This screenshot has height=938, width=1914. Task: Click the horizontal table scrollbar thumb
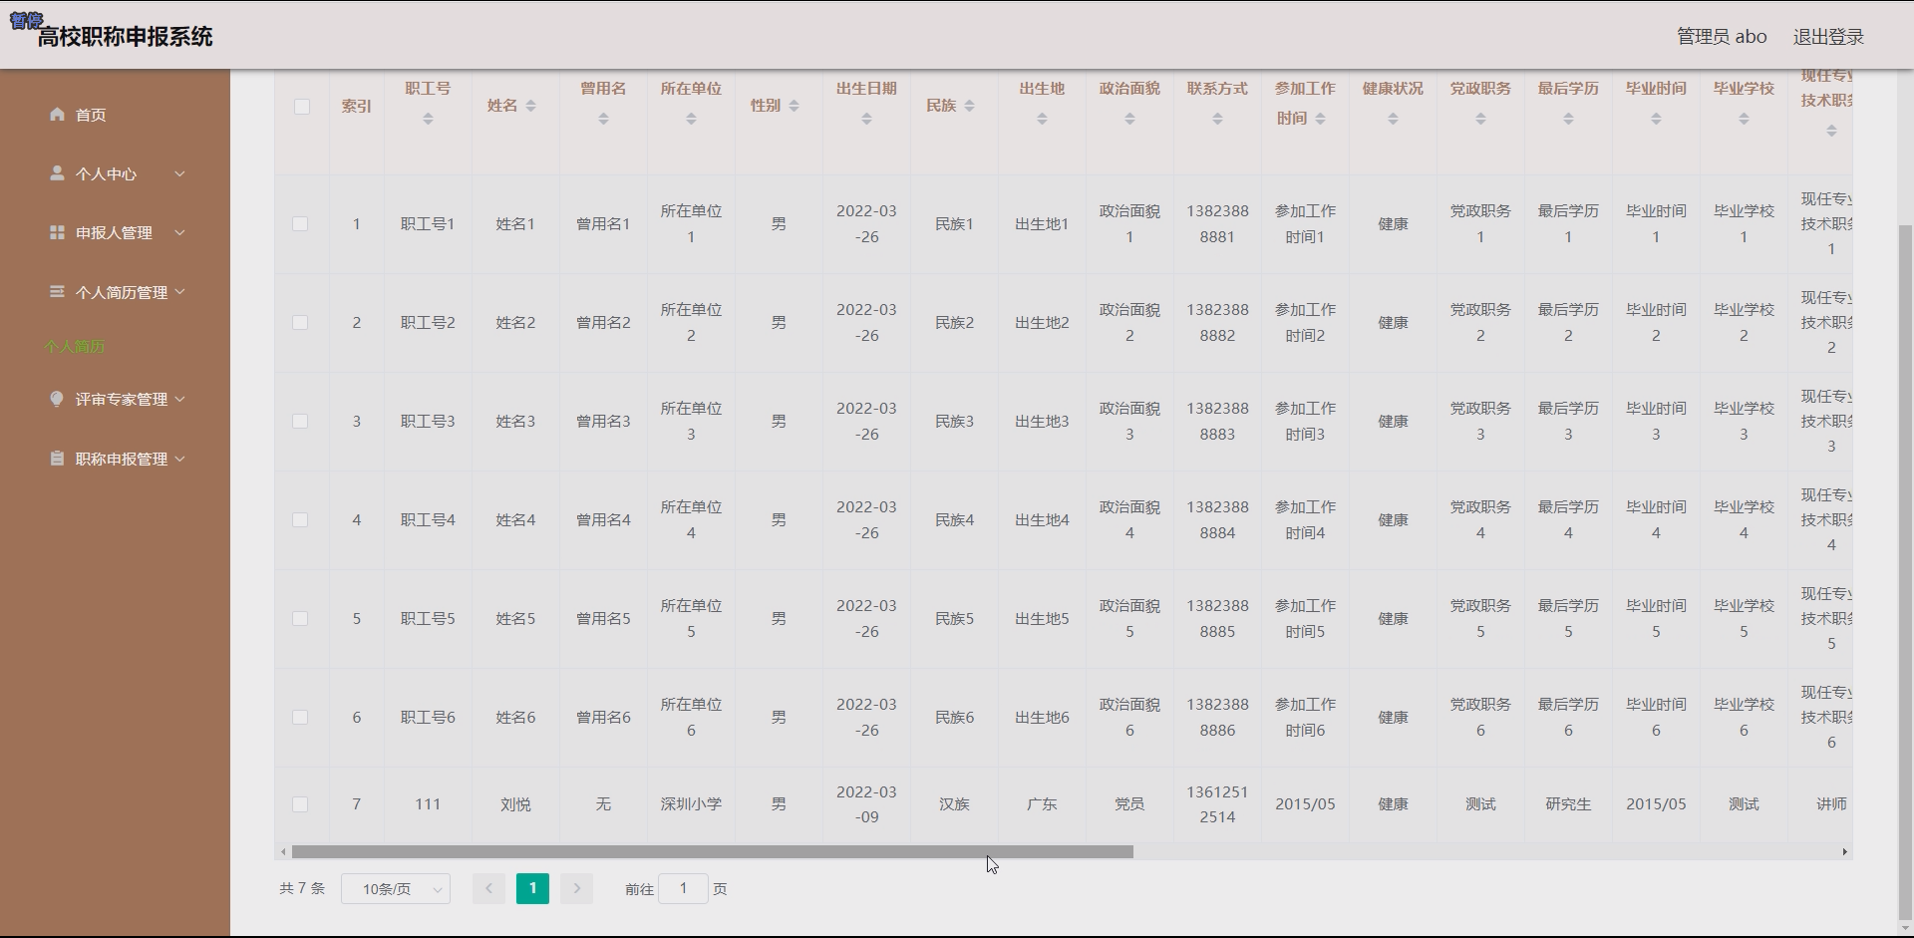712,852
